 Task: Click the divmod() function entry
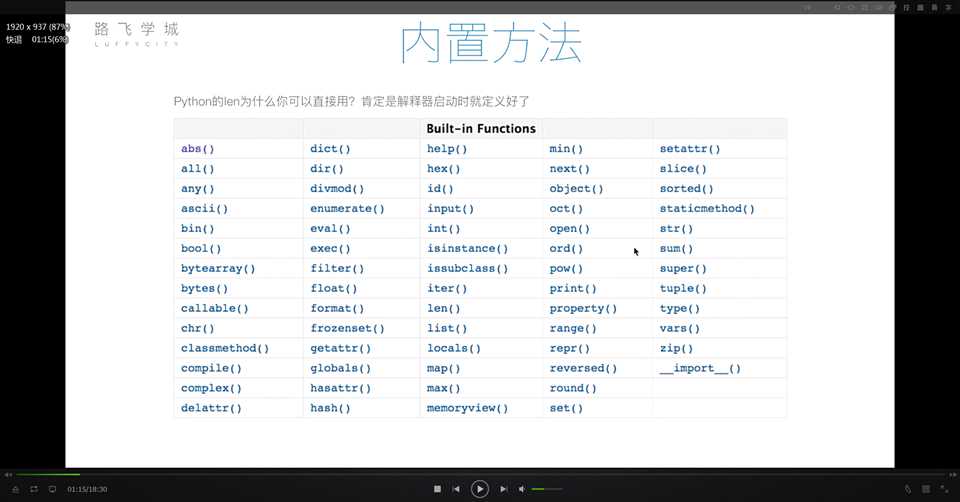(337, 189)
